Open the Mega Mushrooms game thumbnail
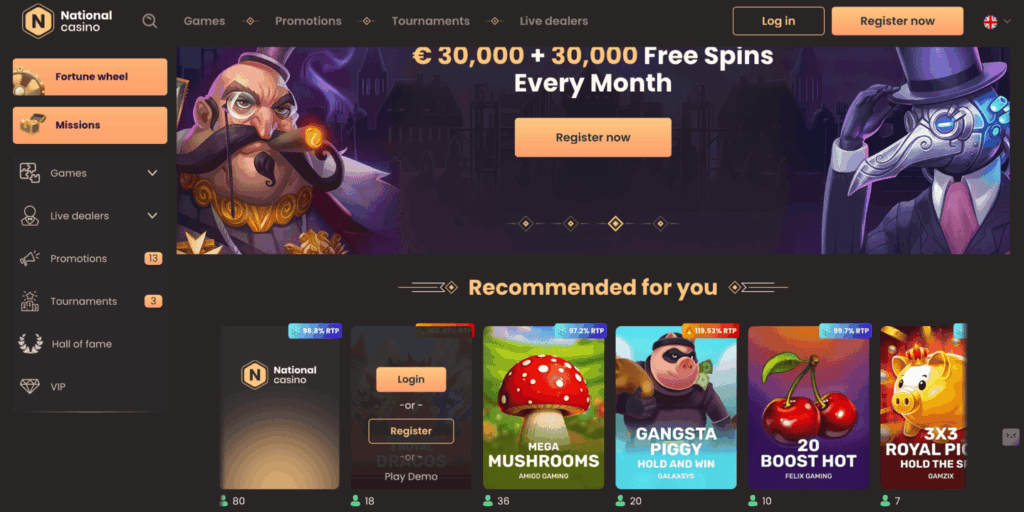The width and height of the screenshot is (1024, 512). point(544,408)
